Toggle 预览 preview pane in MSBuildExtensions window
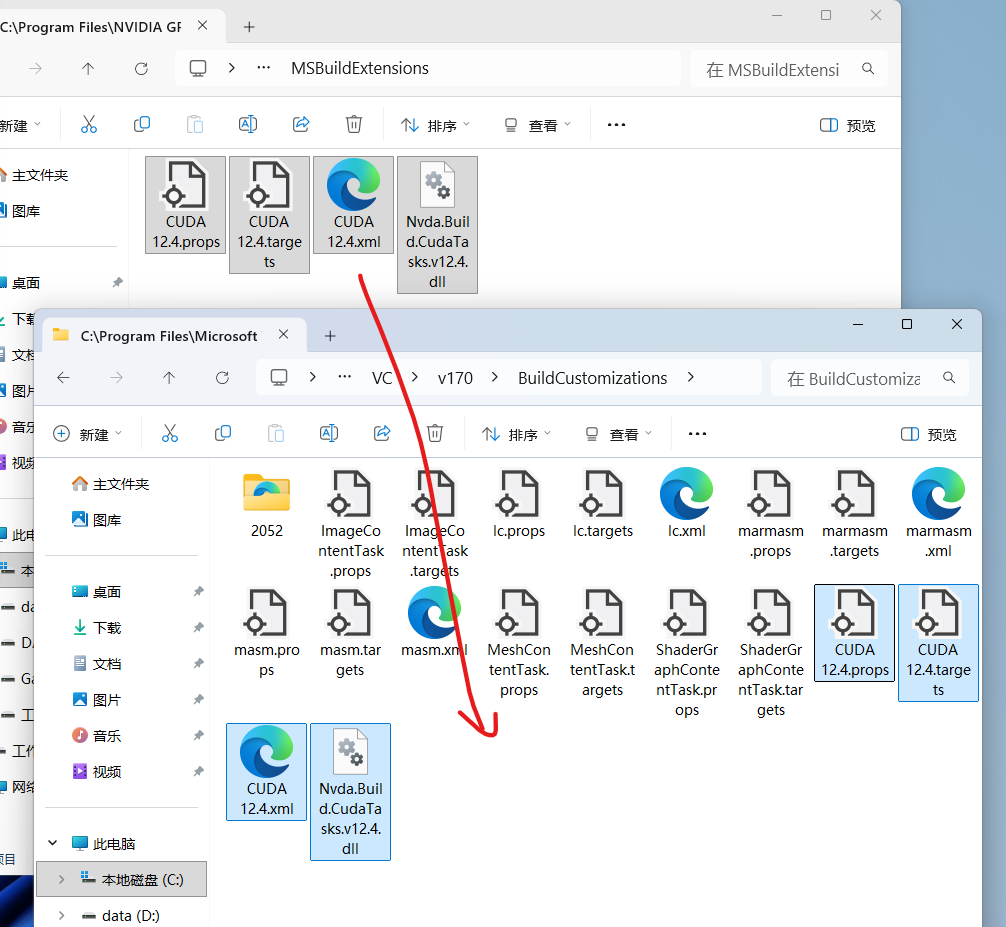 848,125
